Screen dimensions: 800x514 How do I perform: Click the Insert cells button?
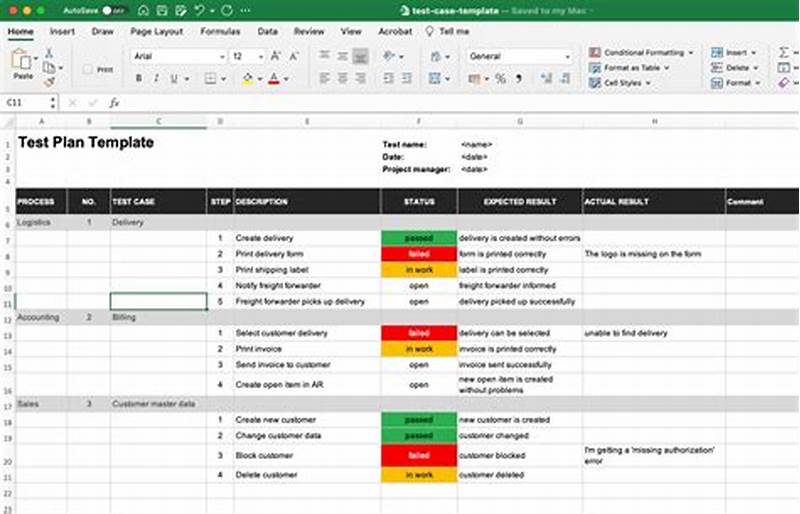(734, 52)
